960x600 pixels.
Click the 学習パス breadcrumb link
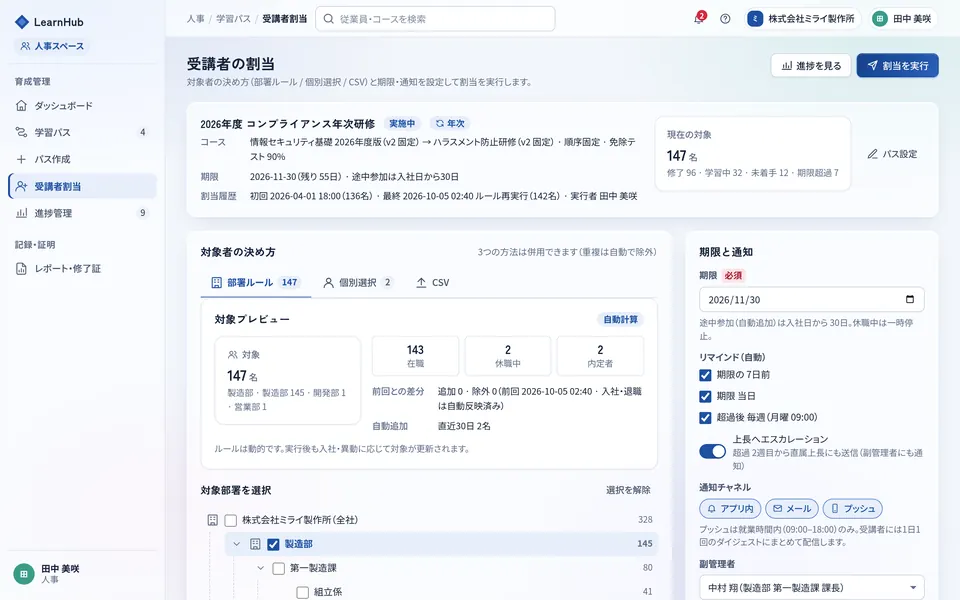[233, 19]
